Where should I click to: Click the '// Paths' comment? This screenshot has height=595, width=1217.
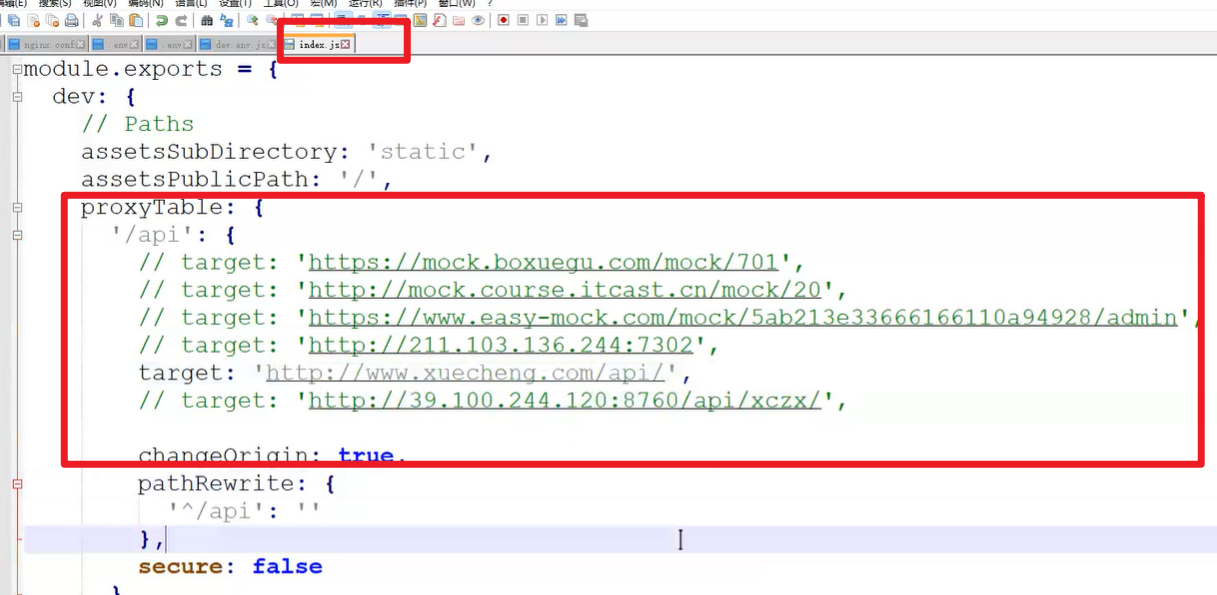pos(138,124)
